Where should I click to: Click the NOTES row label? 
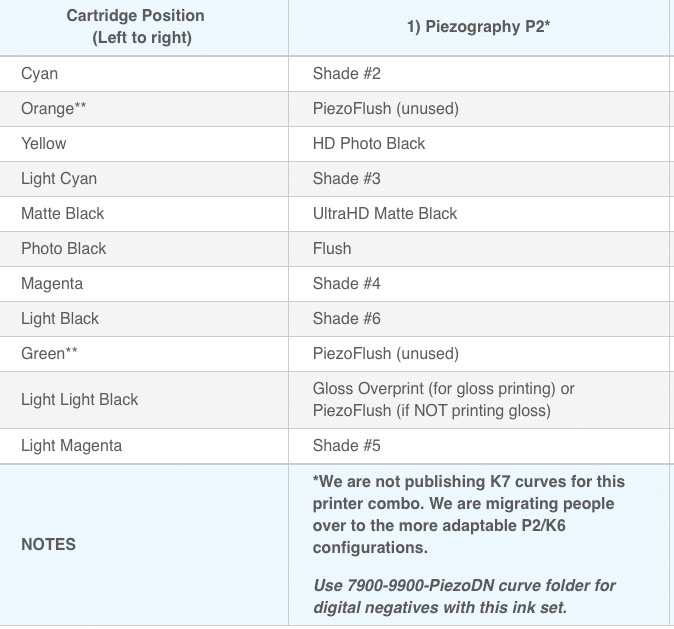(x=48, y=544)
